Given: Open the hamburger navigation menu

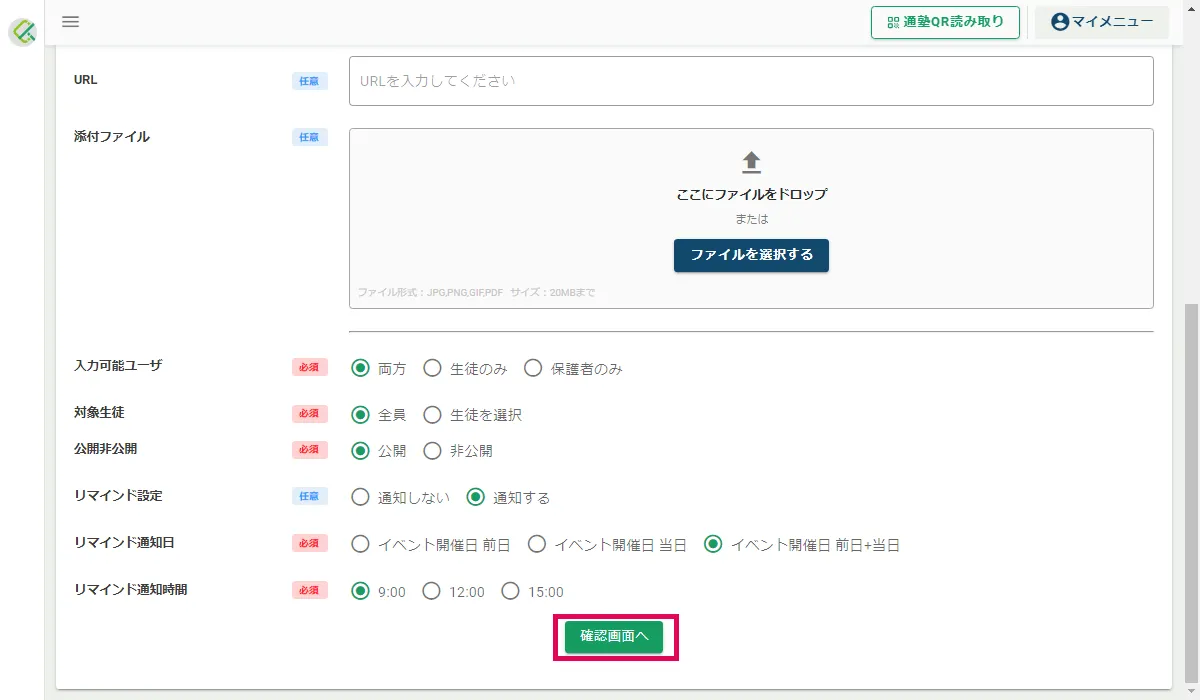Looking at the screenshot, I should click(70, 22).
